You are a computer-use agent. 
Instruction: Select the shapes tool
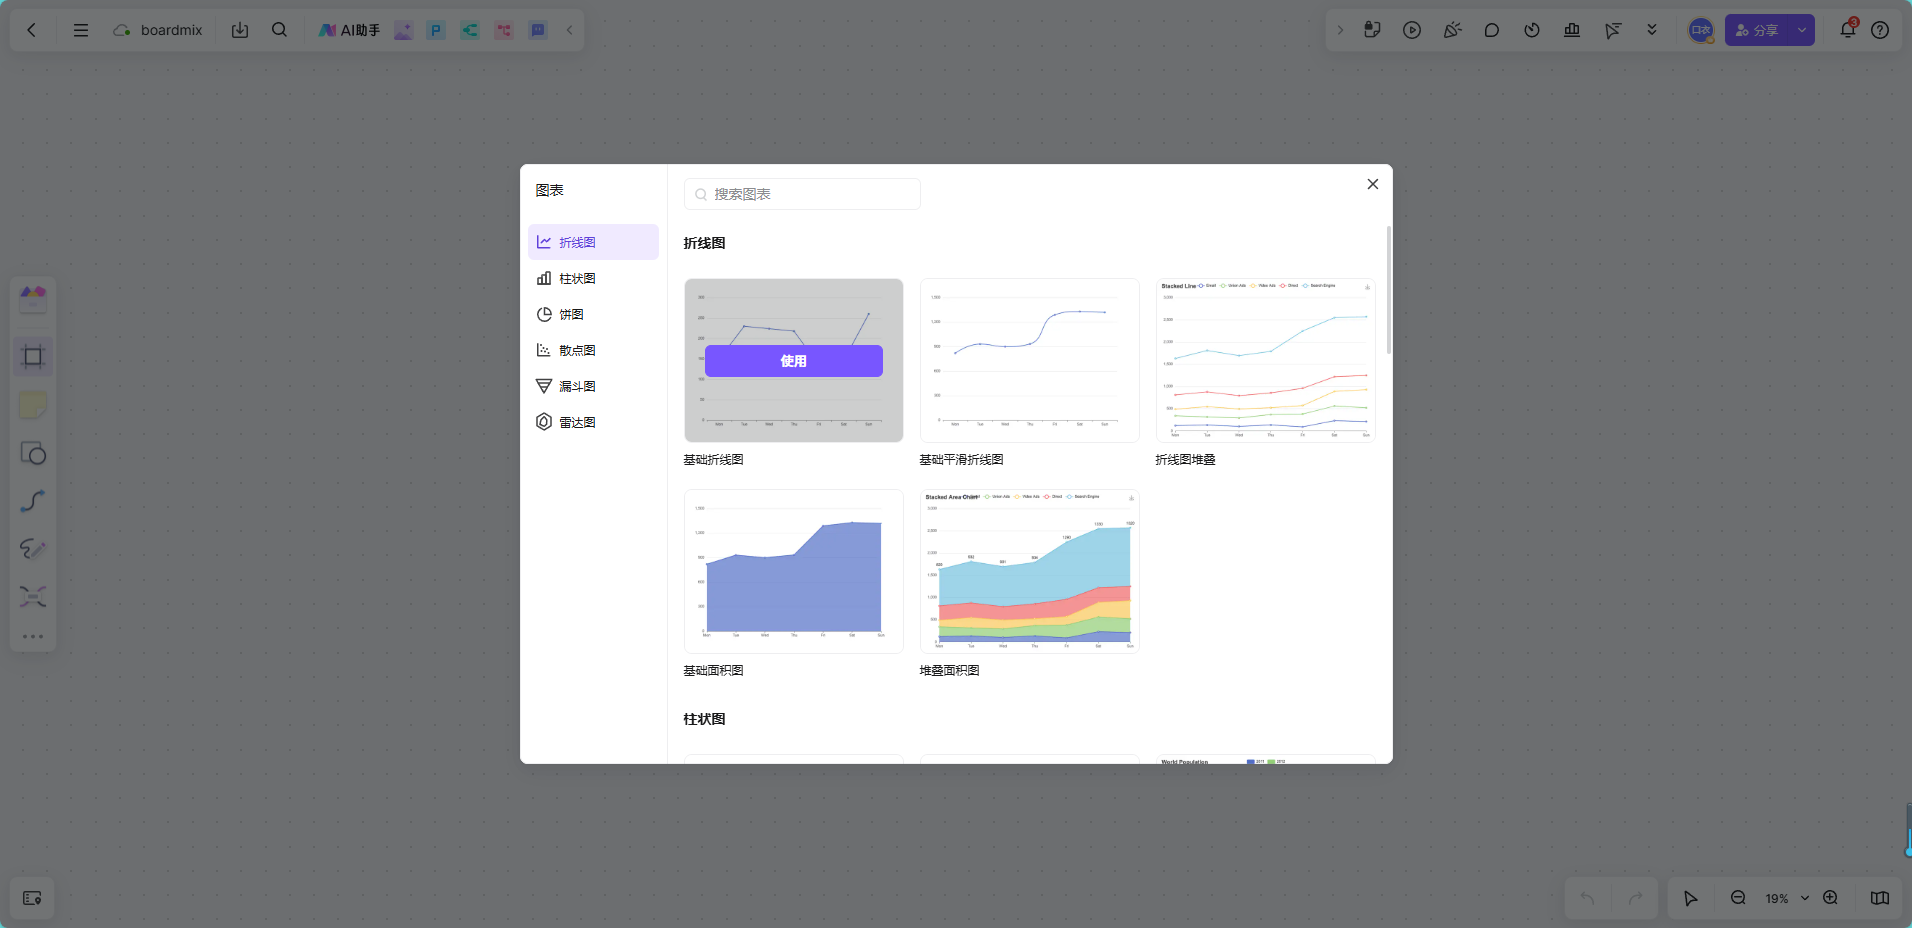[33, 453]
